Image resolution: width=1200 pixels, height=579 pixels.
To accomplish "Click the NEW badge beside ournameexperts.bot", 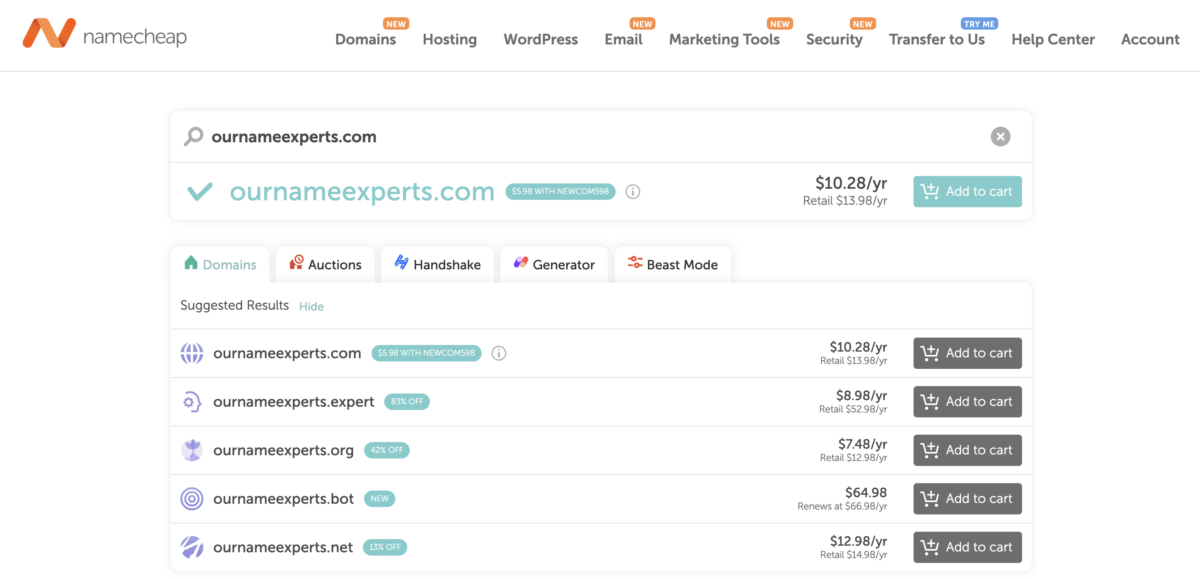I will [379, 498].
